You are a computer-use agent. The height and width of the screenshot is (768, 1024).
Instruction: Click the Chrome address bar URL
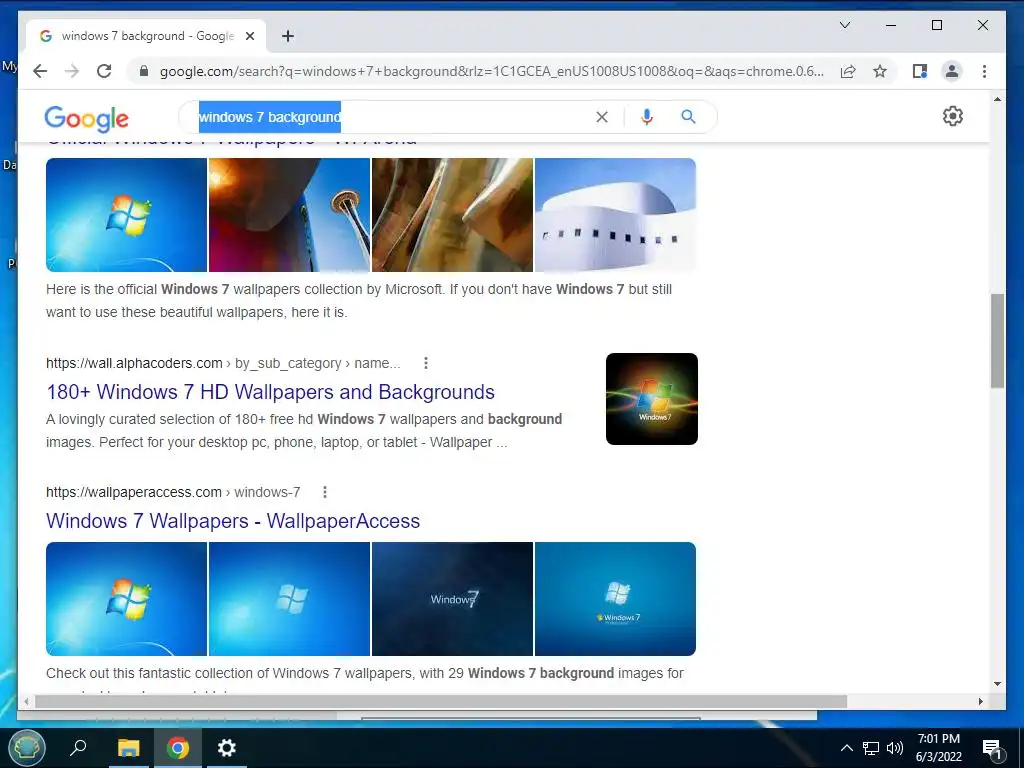coord(492,71)
